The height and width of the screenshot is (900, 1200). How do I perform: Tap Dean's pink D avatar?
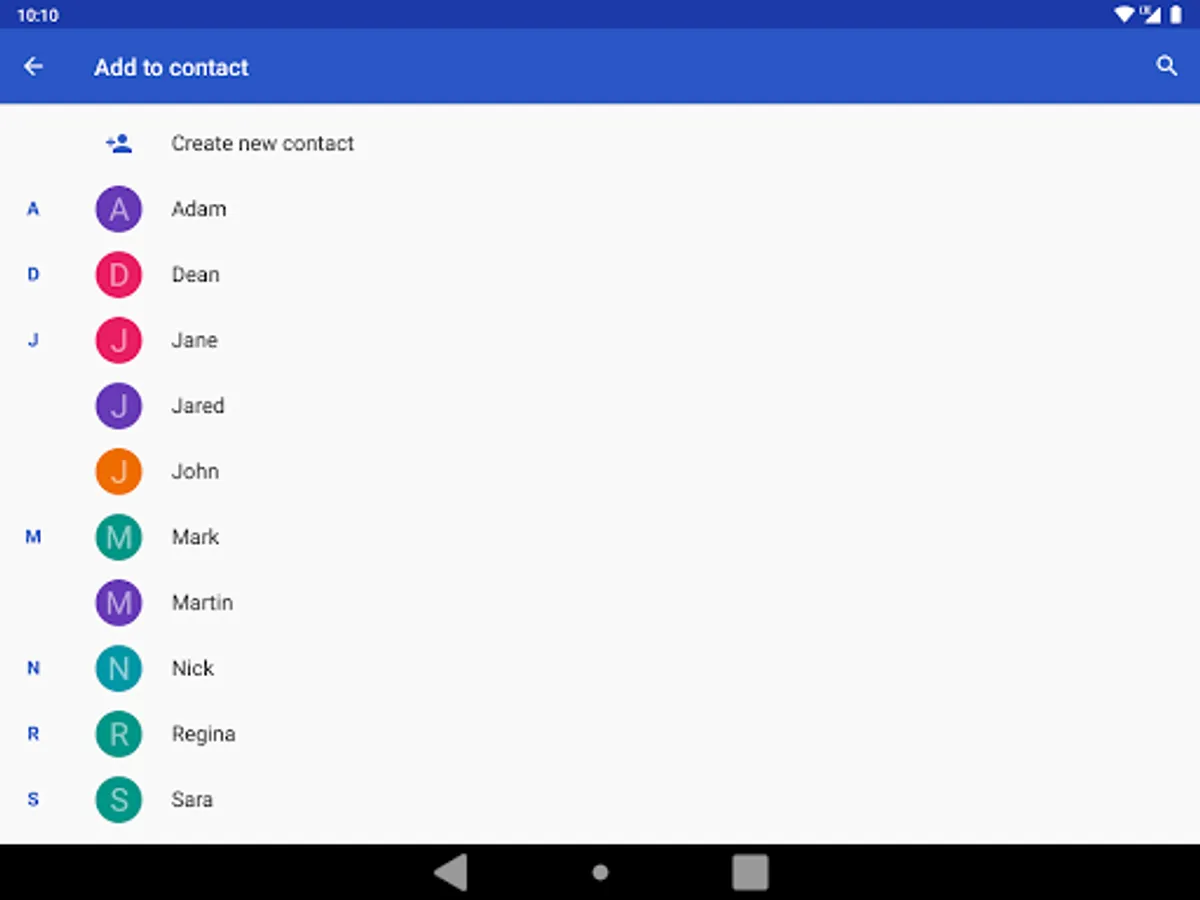coord(119,275)
